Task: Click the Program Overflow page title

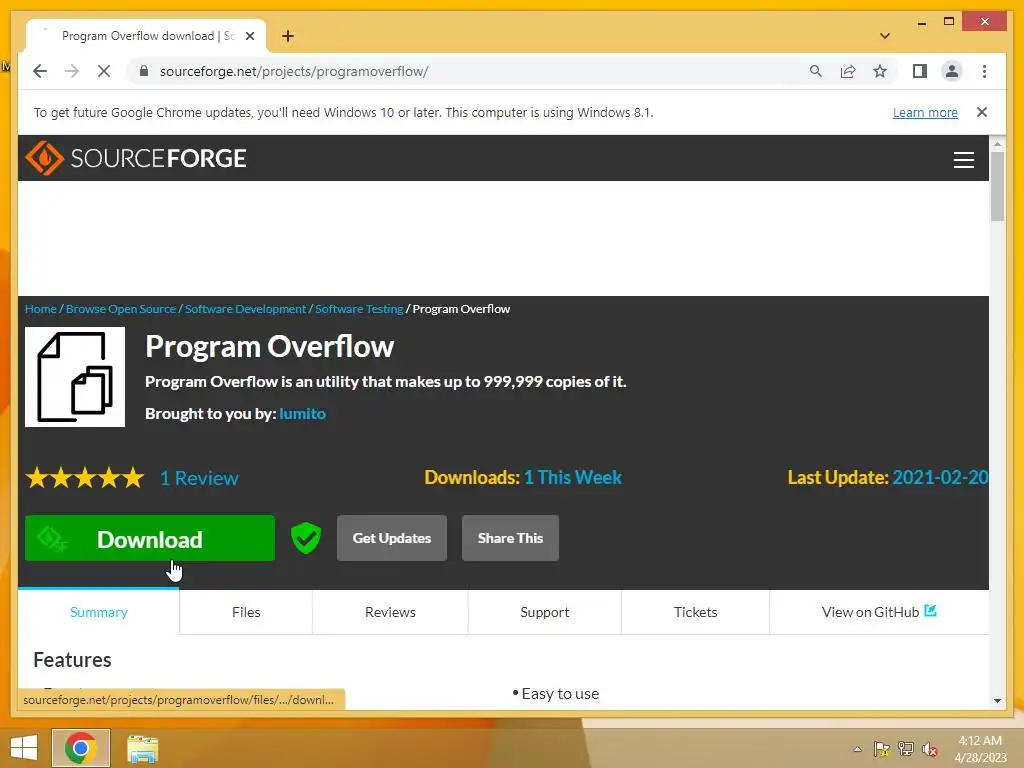Action: point(270,346)
